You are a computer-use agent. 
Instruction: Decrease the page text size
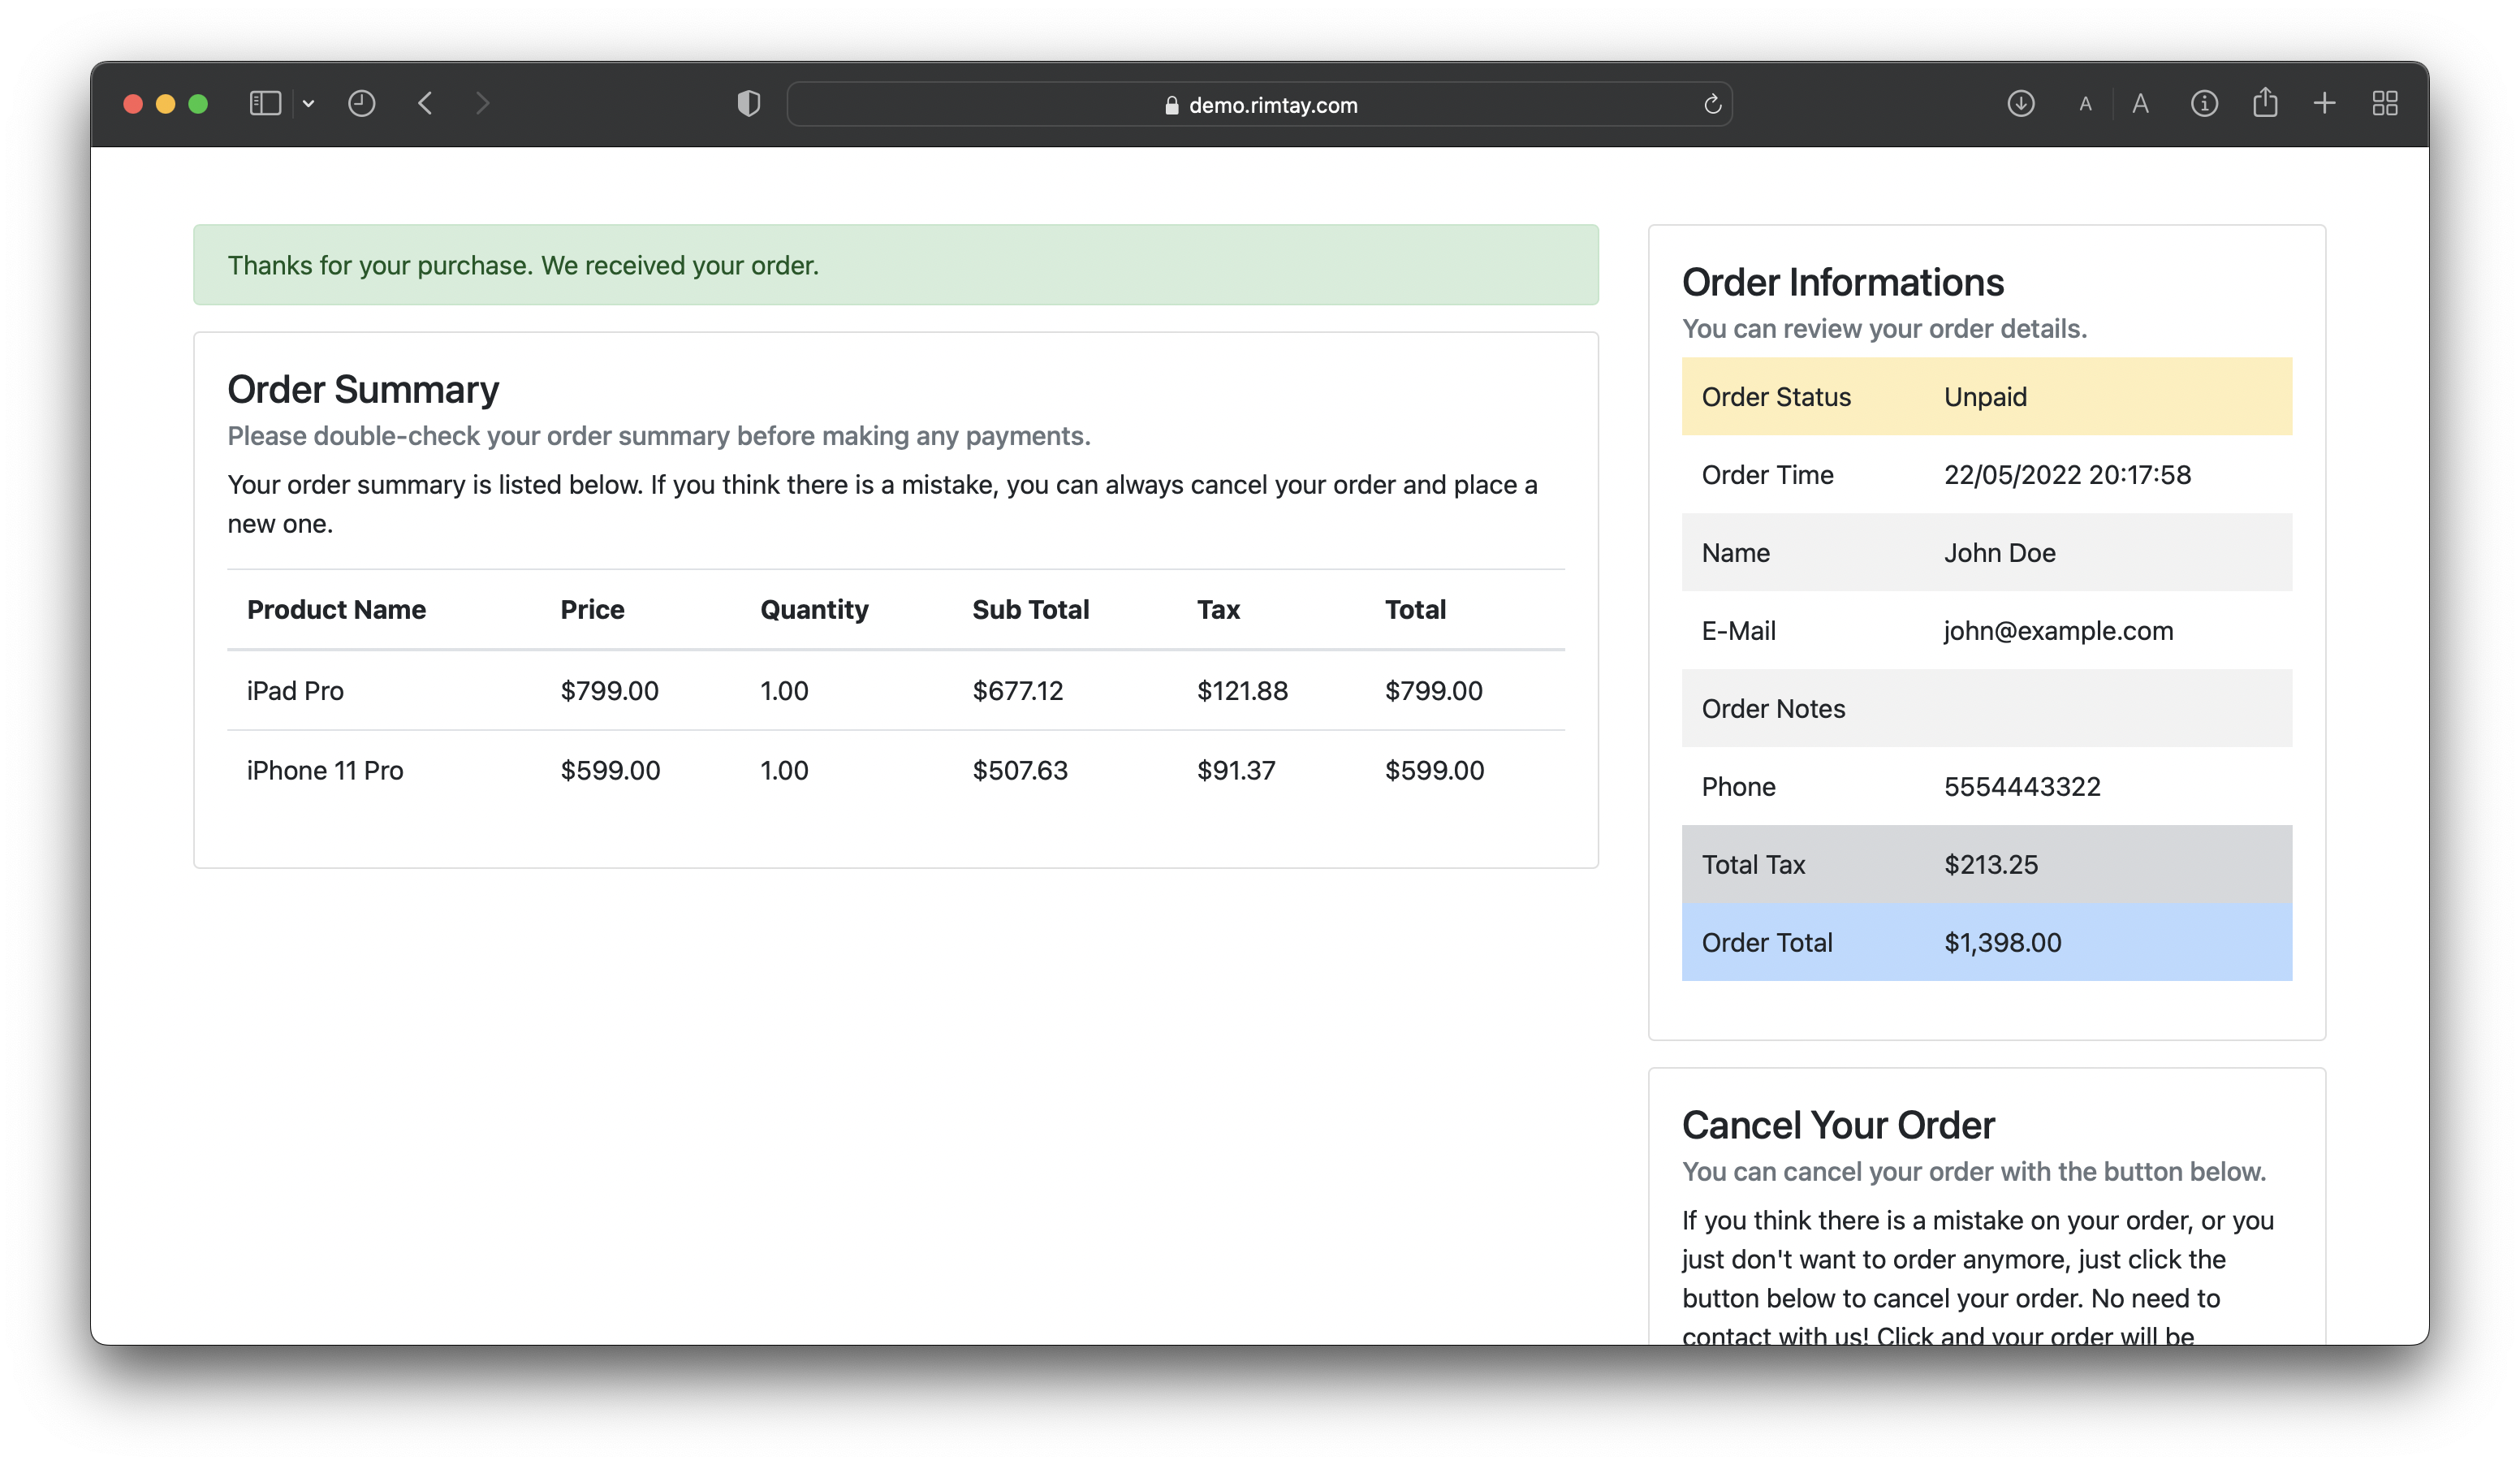click(x=2085, y=103)
